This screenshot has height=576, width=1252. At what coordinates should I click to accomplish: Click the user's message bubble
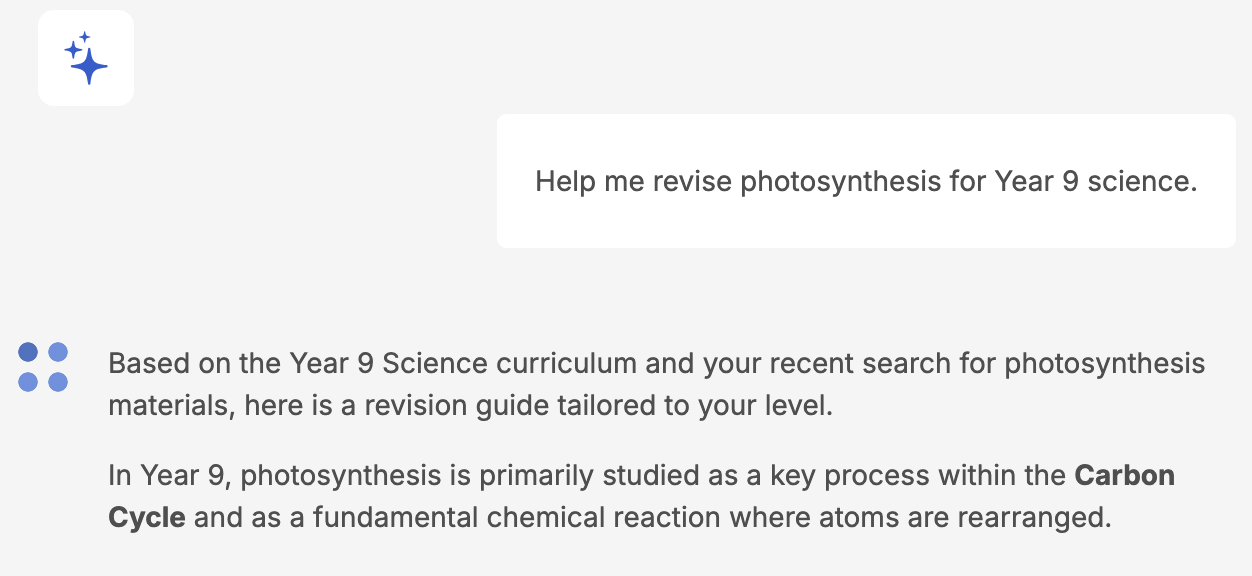[866, 181]
